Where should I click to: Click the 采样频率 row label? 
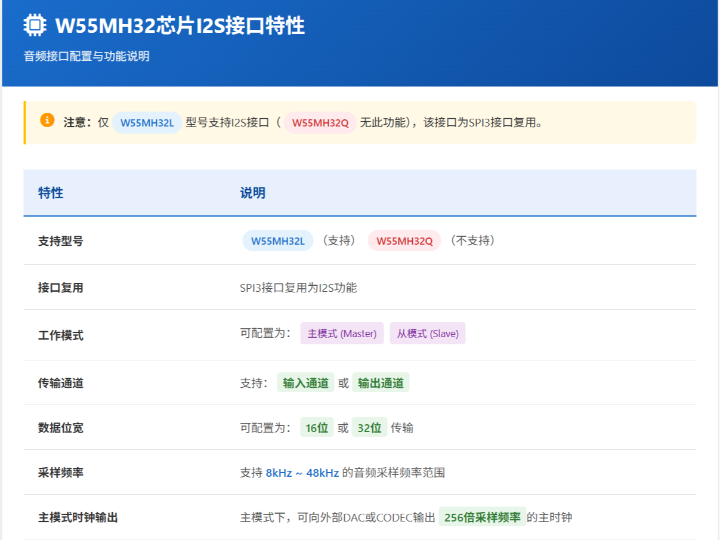click(x=60, y=472)
